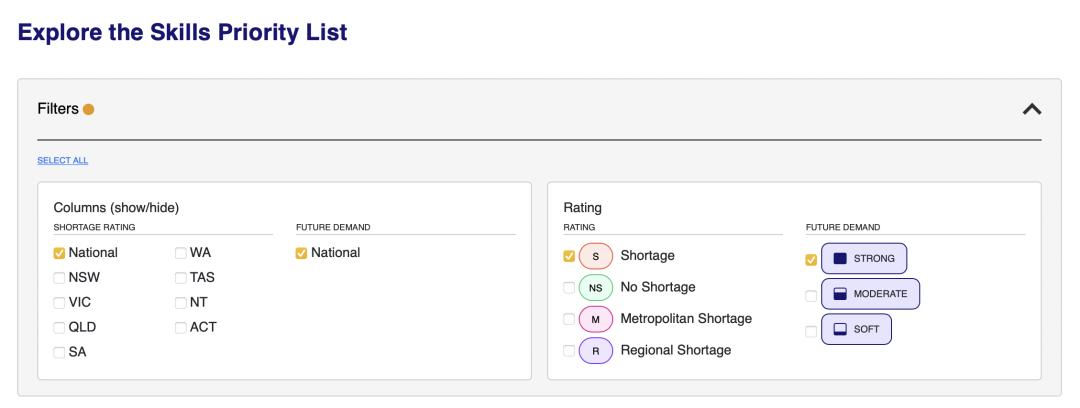Enable the NSW column checkbox

[60, 277]
